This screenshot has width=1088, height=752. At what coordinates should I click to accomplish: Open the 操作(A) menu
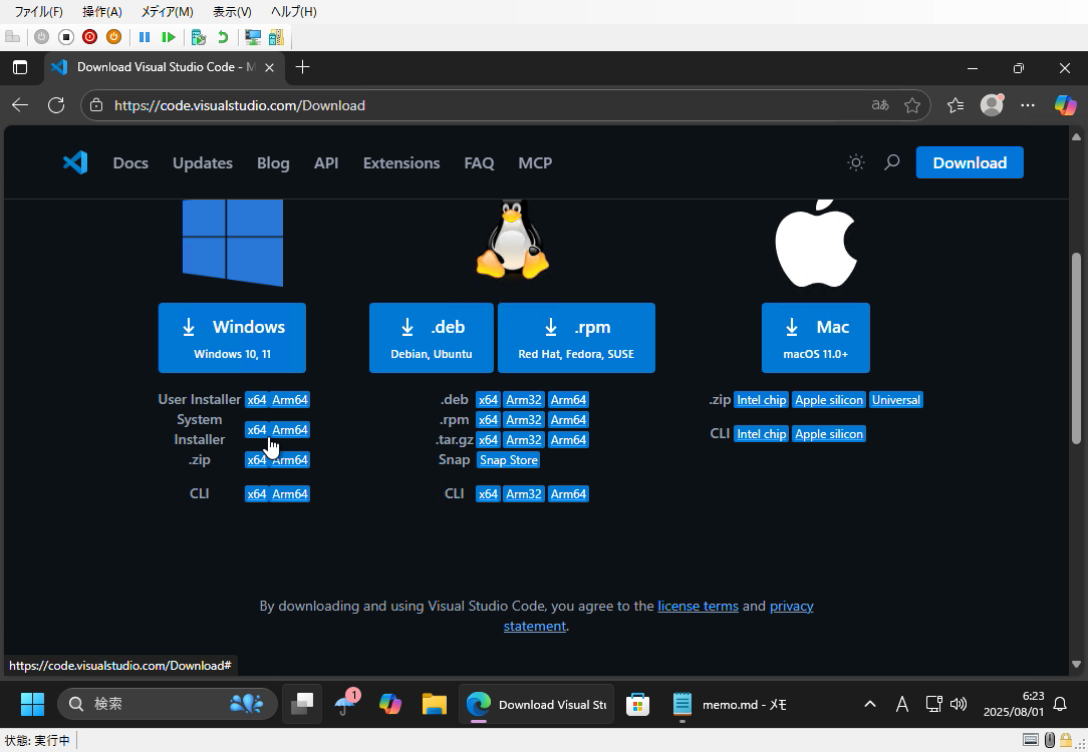pyautogui.click(x=102, y=12)
